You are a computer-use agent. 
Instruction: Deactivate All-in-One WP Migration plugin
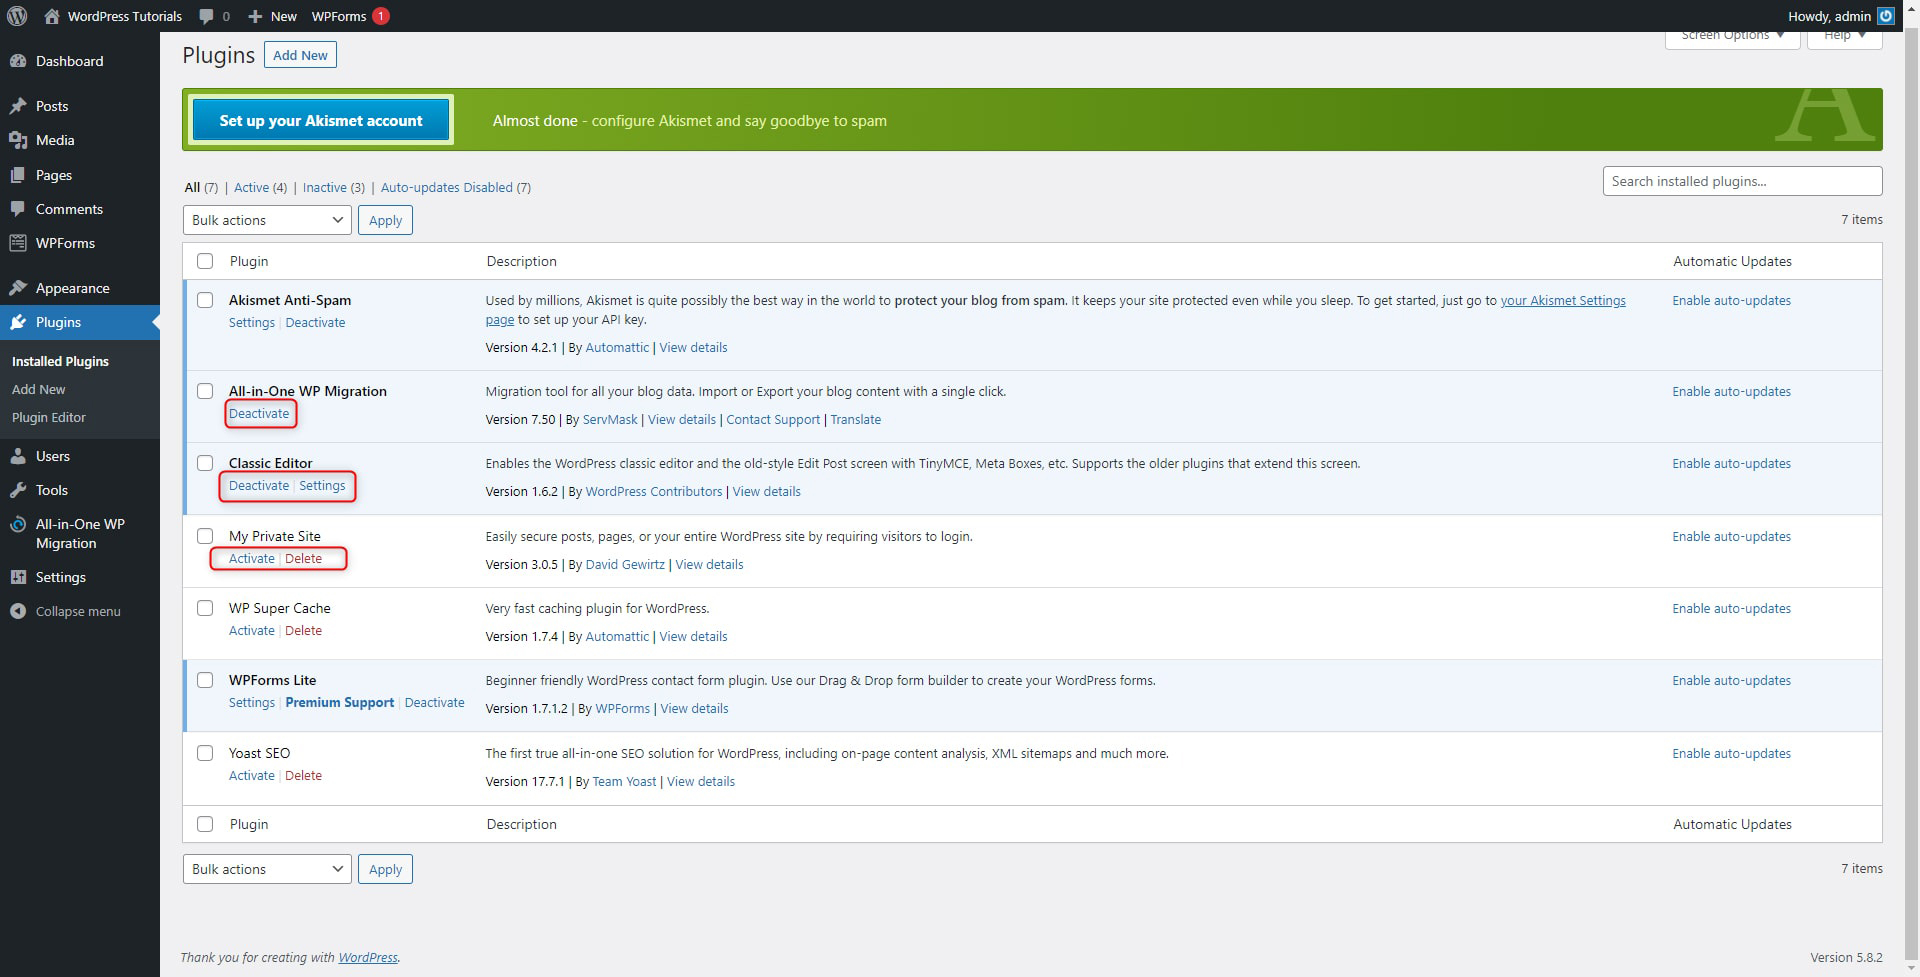[x=259, y=413]
